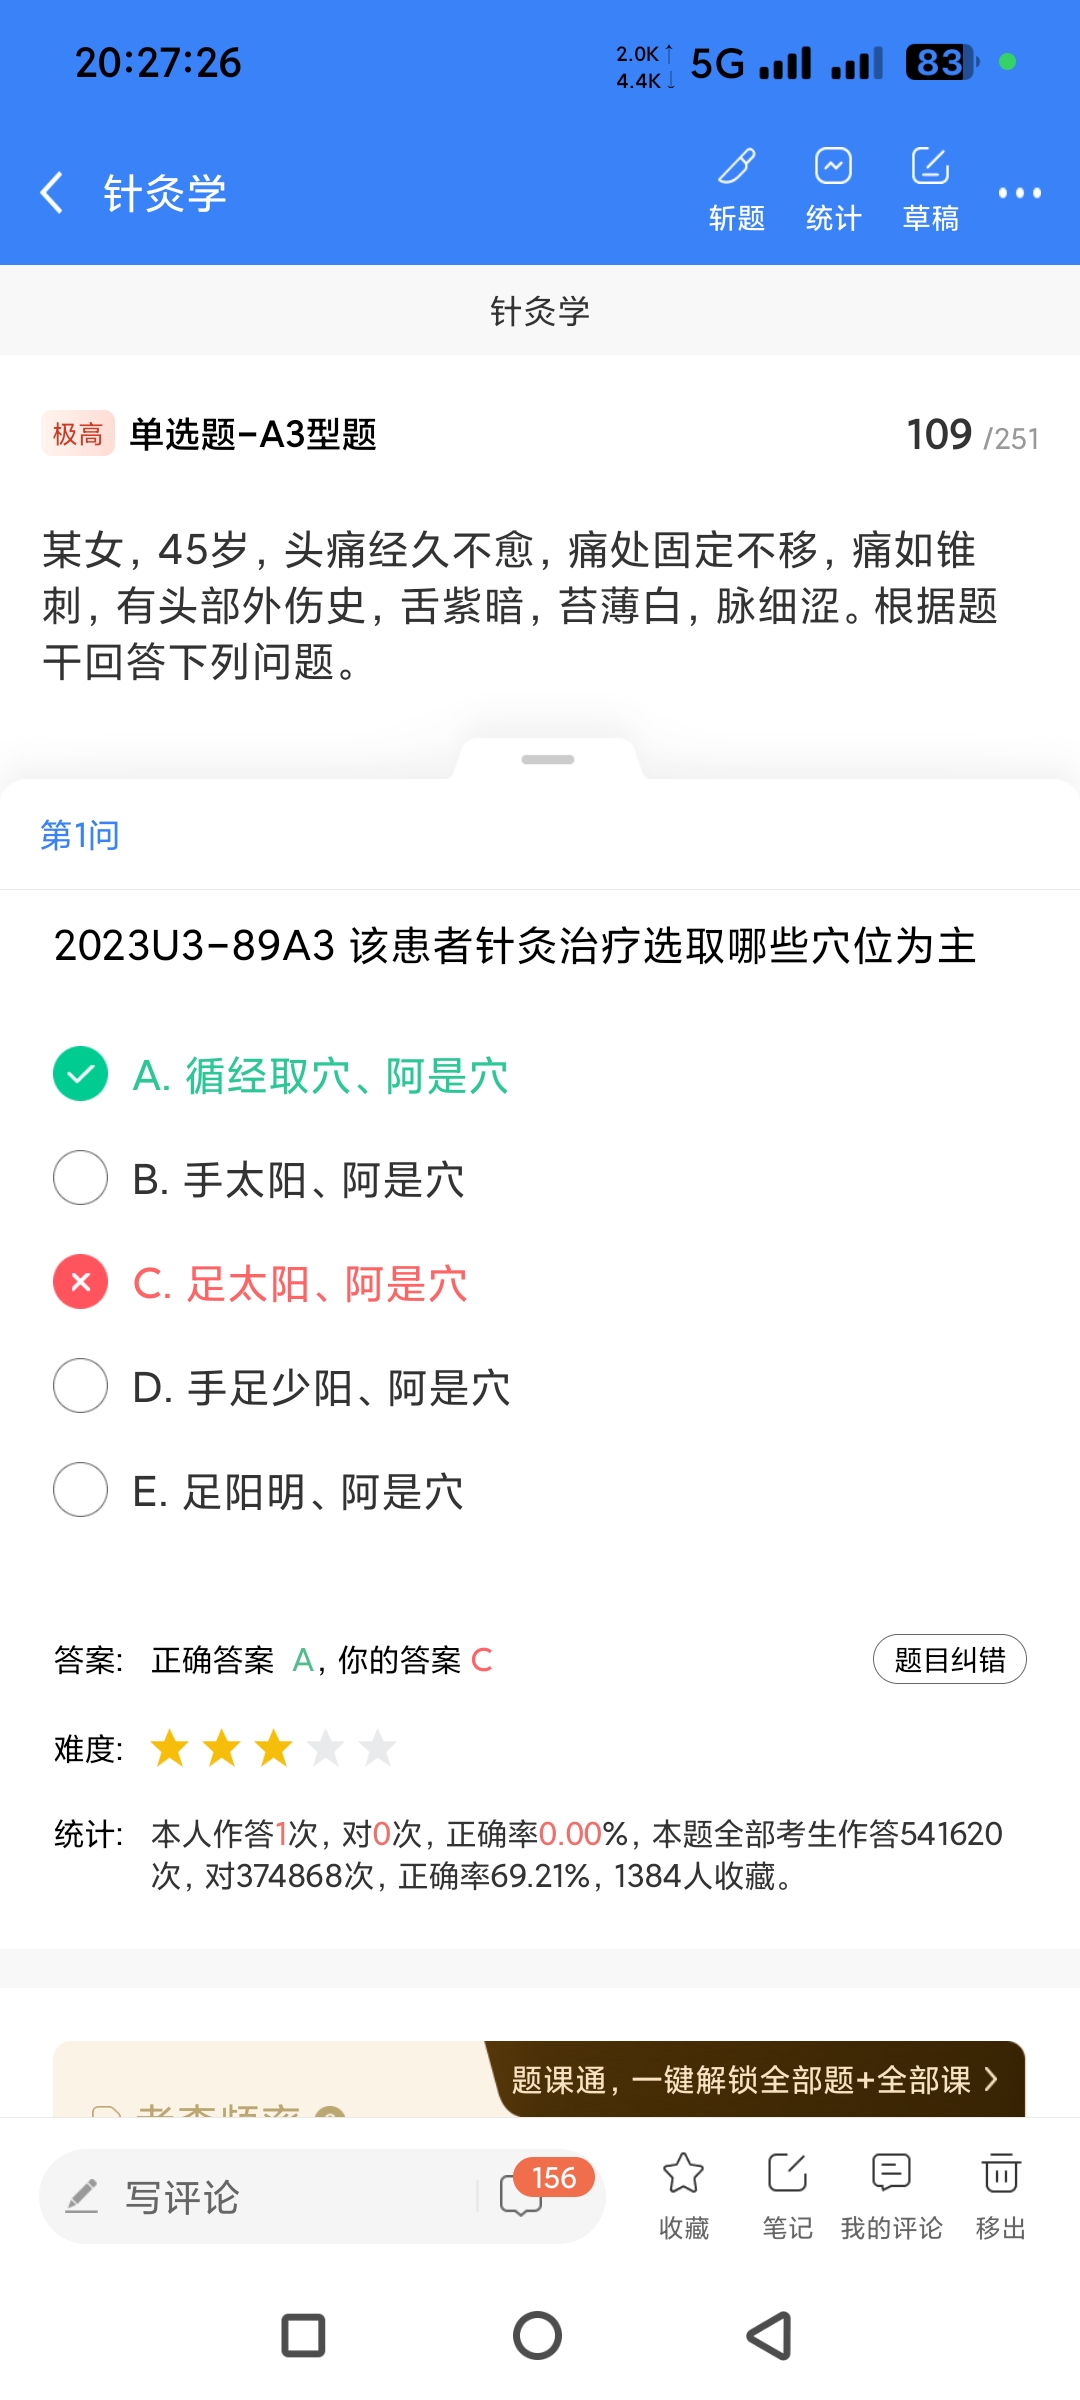This screenshot has height=2400, width=1080.
Task: Switch to the 第1问 tab
Action: (80, 835)
